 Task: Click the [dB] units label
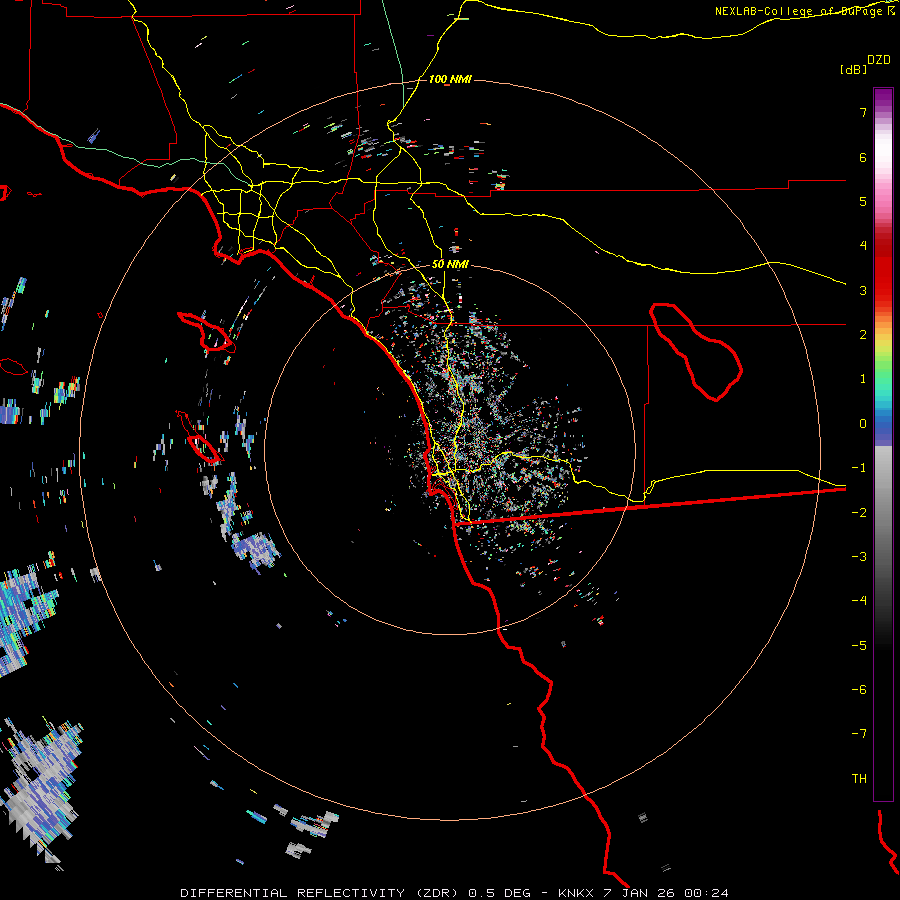[853, 69]
